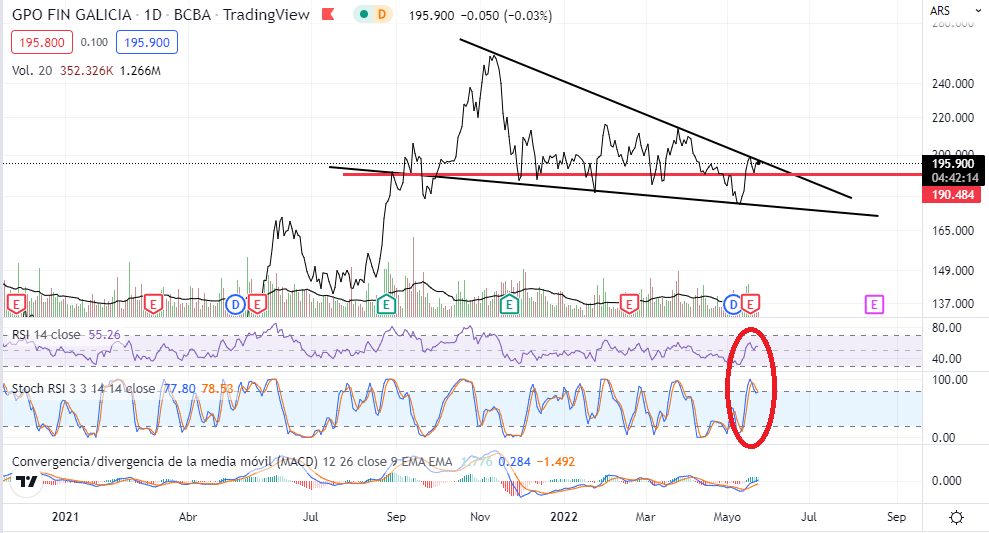This screenshot has width=989, height=533.
Task: Select the MACD 12 26 close legend
Action: pos(231,462)
